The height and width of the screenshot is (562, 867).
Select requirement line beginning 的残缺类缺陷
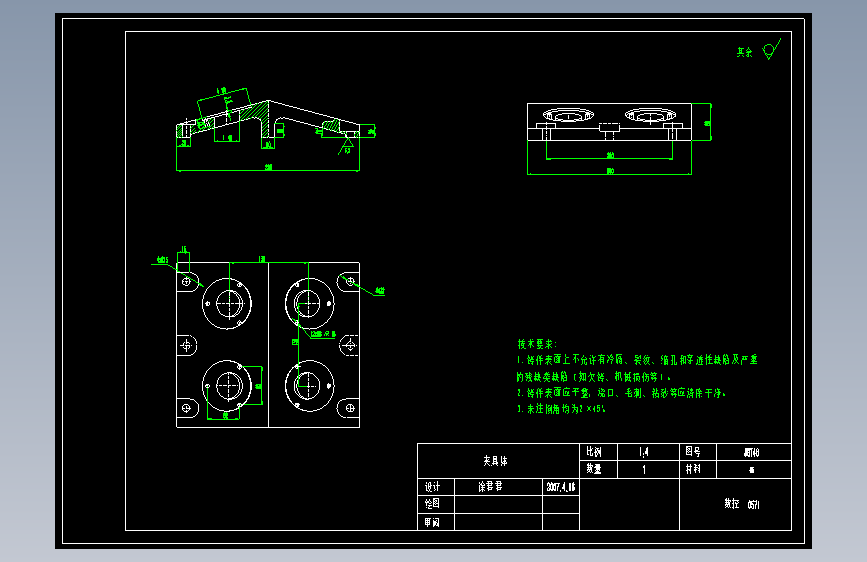(x=593, y=377)
